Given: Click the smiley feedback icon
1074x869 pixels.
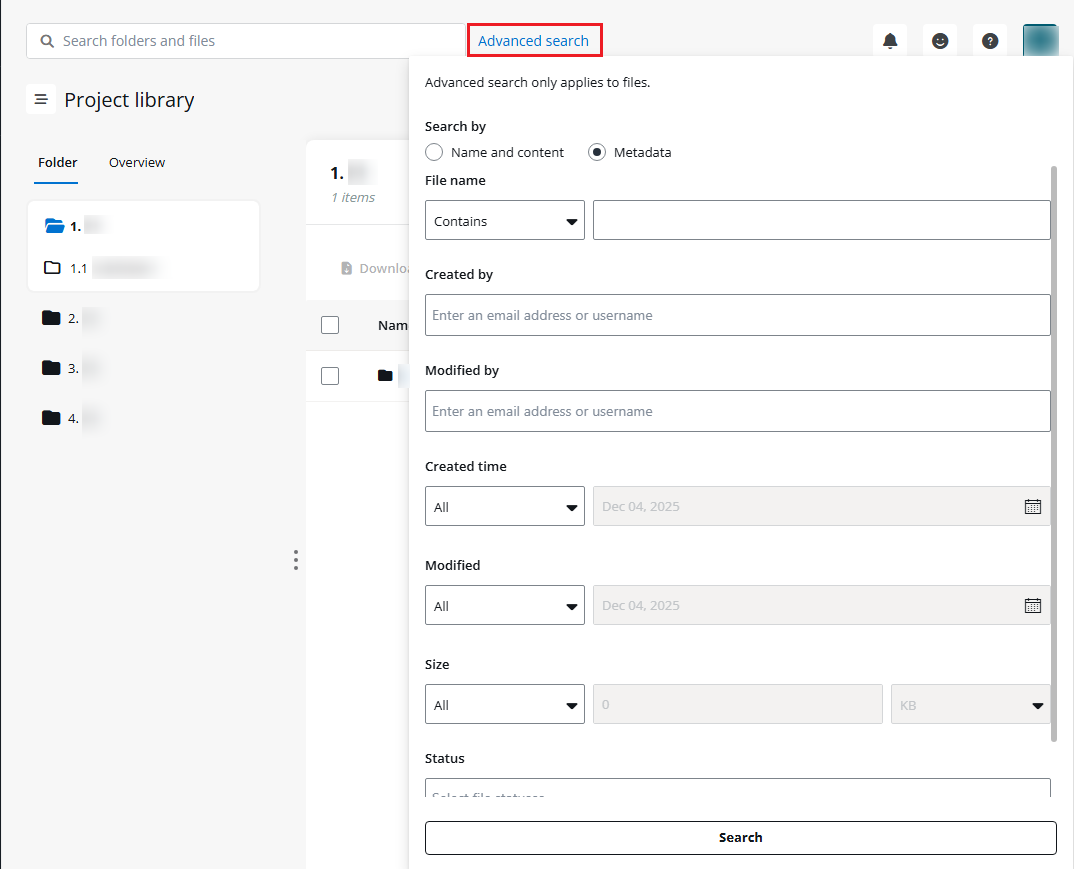Looking at the screenshot, I should click(x=940, y=41).
